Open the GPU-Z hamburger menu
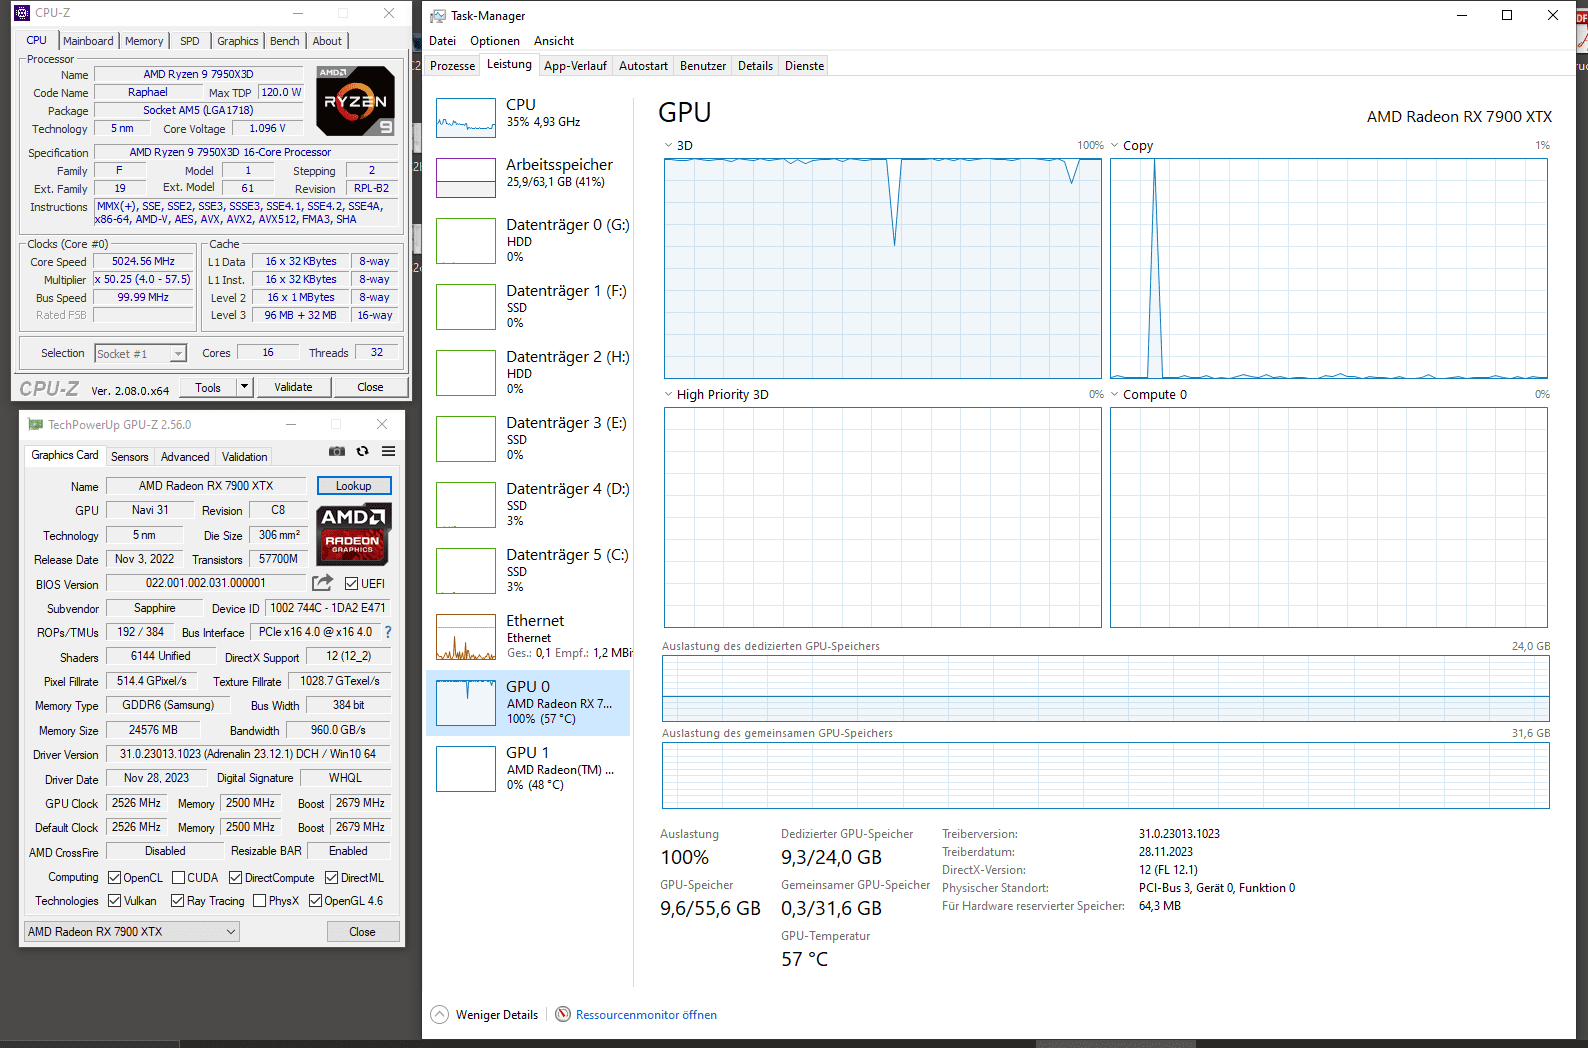The image size is (1588, 1048). coord(389,451)
